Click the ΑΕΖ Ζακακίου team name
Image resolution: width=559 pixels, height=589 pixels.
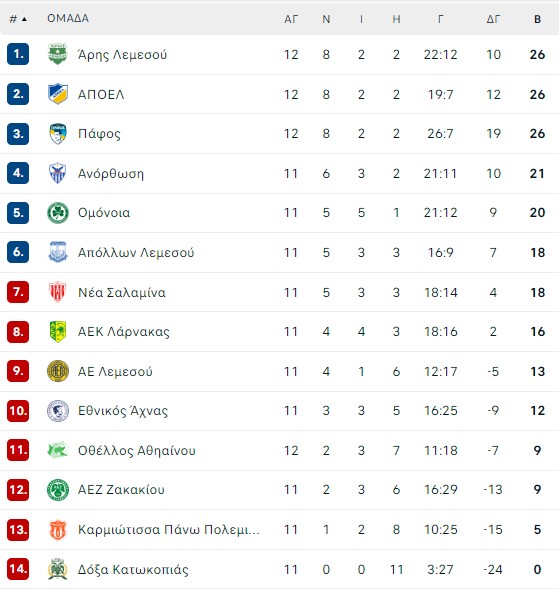[121, 489]
